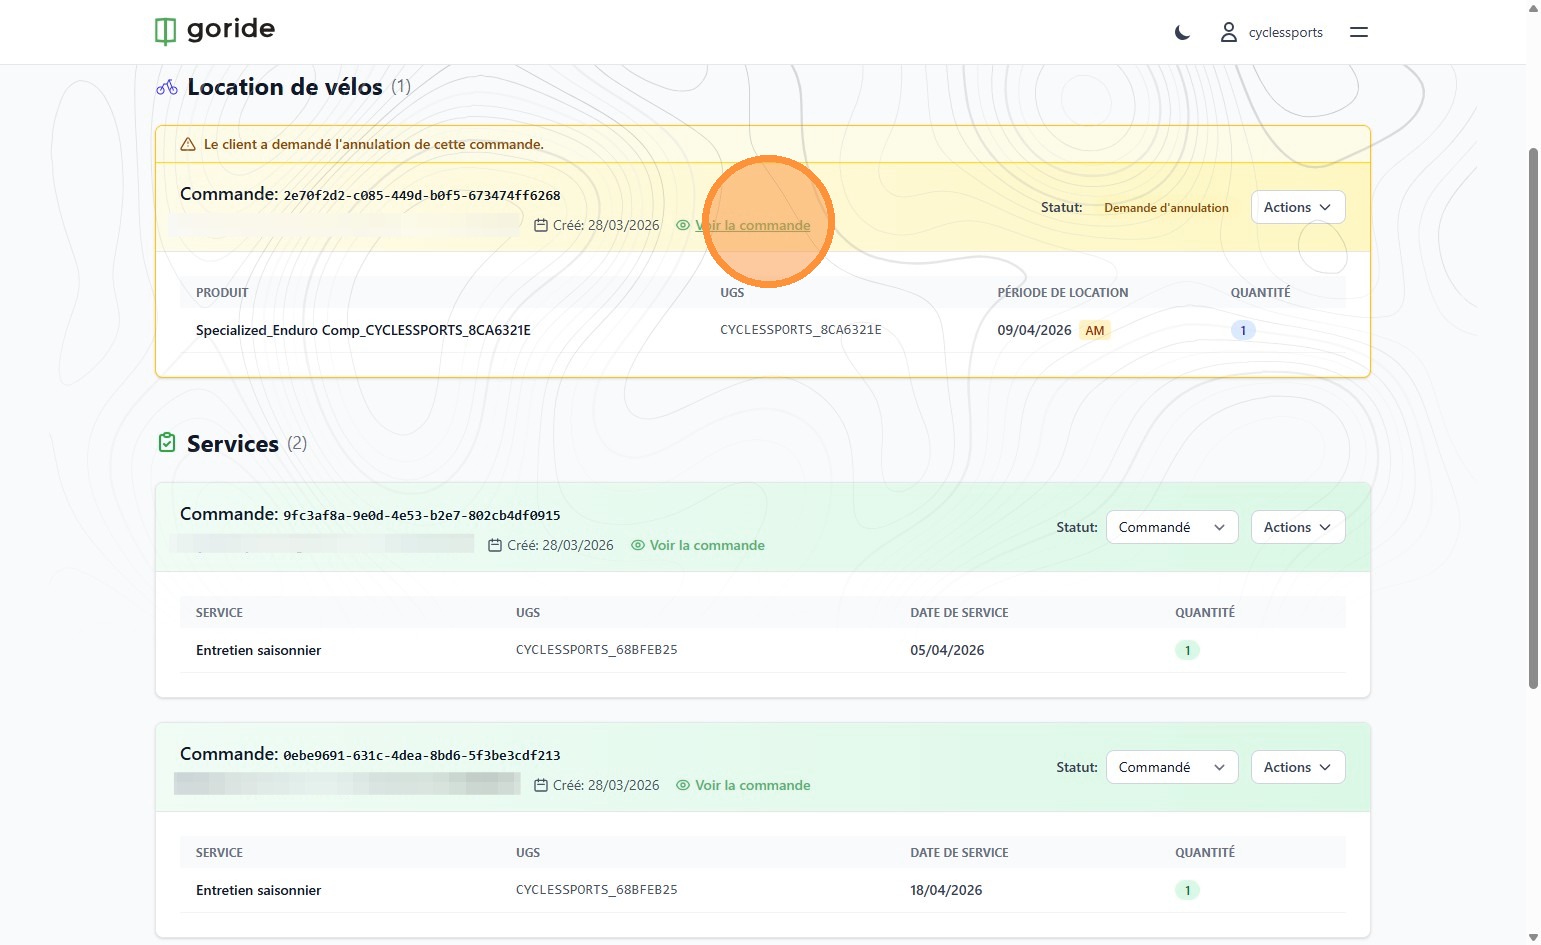Open Actions dropdown for cancellation-requested order
Screen dimensions: 1541x945
(x=1297, y=207)
